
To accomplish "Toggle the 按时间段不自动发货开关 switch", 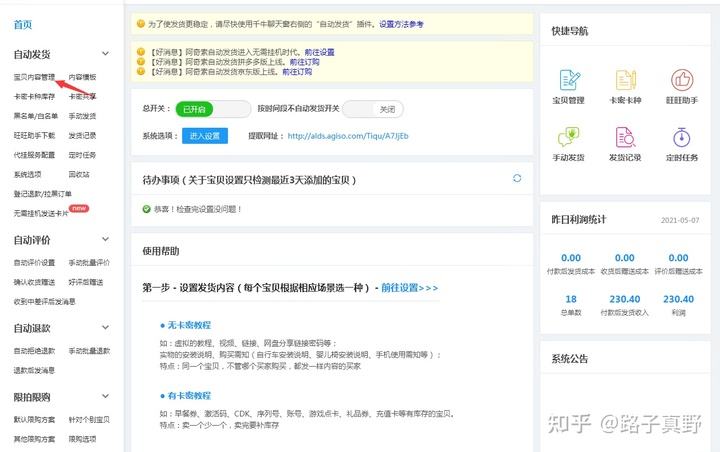I will (373, 109).
